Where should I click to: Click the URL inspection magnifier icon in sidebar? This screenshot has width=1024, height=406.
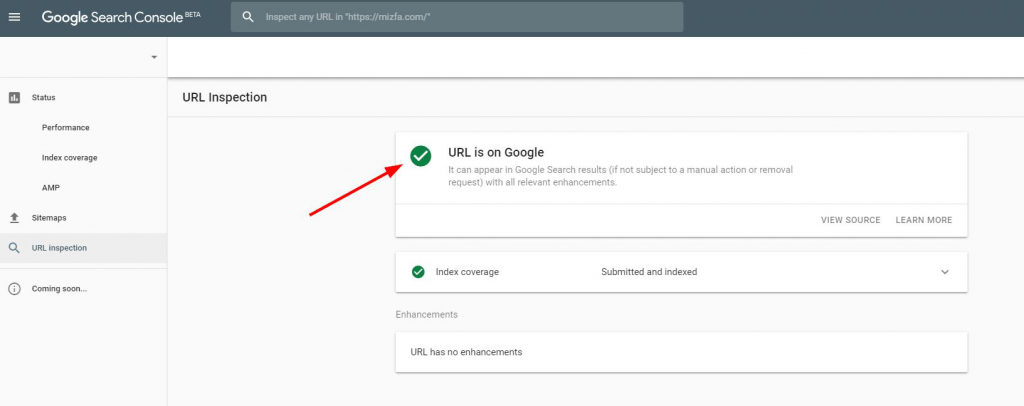(x=14, y=248)
